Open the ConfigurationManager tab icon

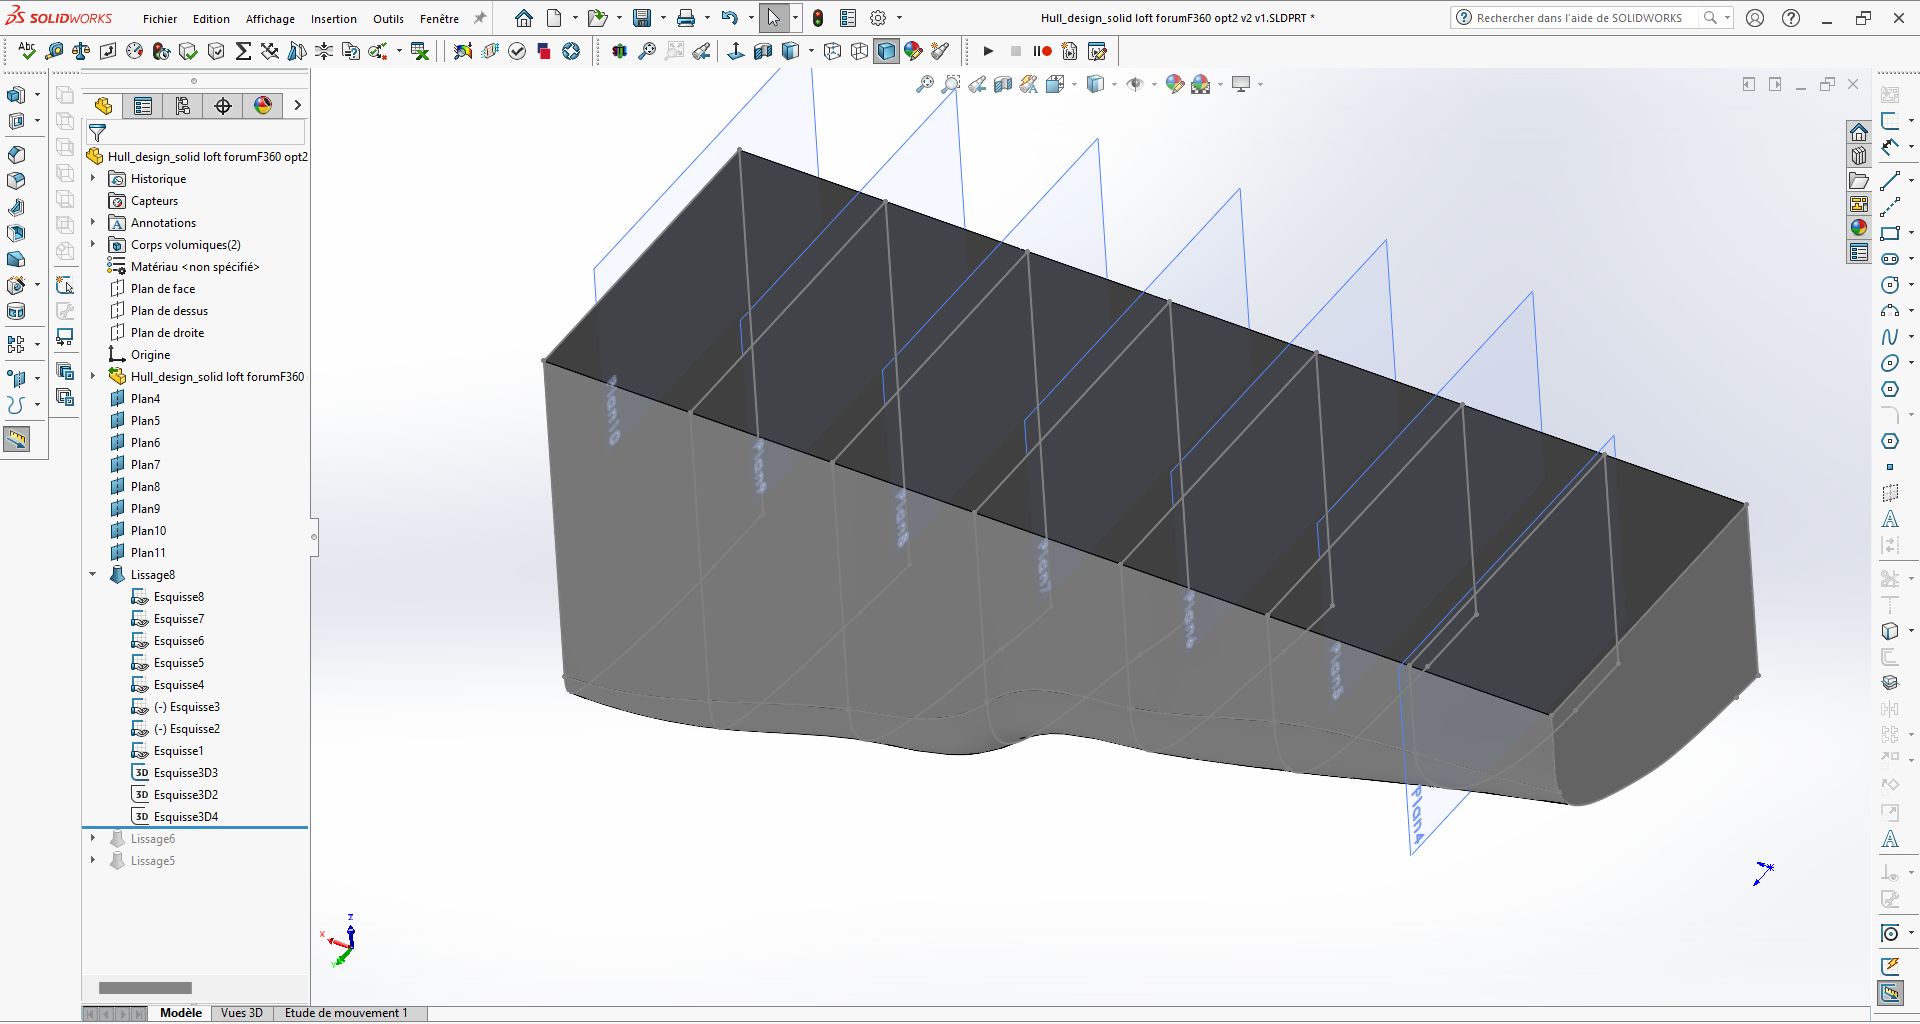(x=183, y=106)
